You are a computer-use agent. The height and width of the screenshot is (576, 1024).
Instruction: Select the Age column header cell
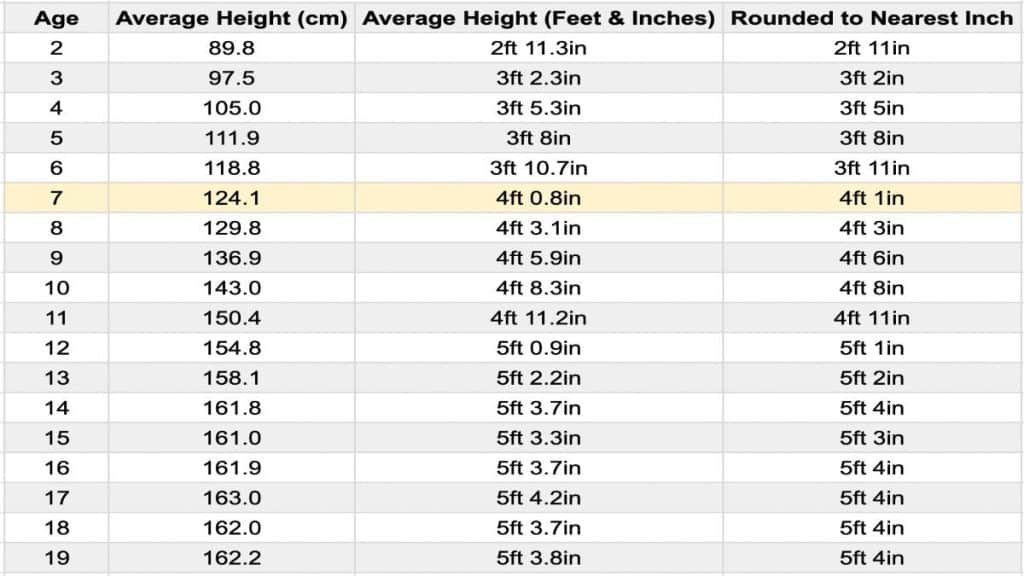[x=56, y=18]
